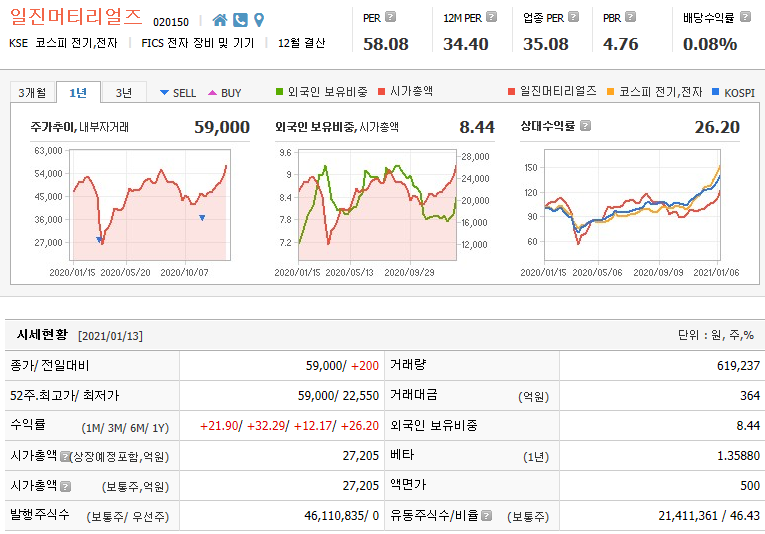Switch to the 3년 chart tab
The height and width of the screenshot is (534, 765).
click(x=124, y=92)
